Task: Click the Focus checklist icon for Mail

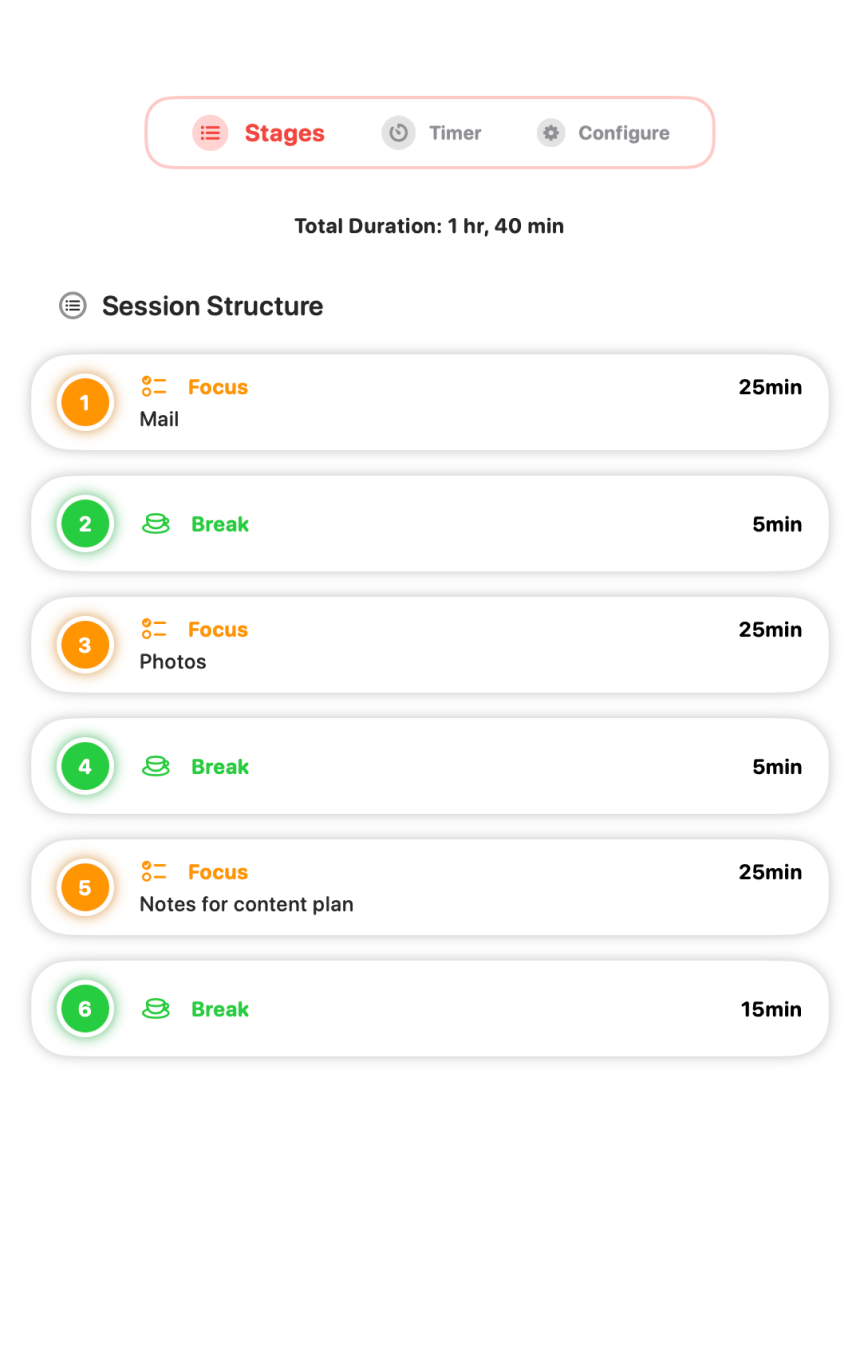Action: point(154,387)
